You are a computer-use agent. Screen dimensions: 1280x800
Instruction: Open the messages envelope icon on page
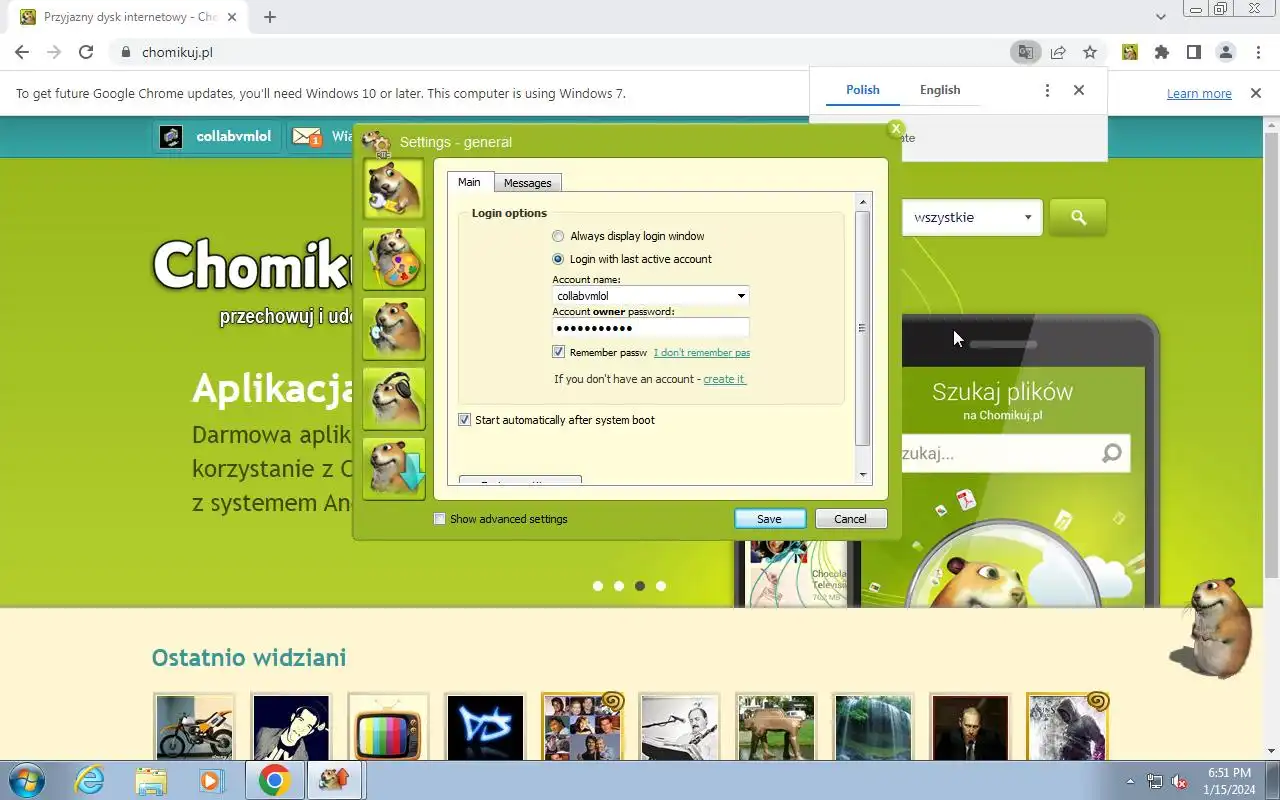click(308, 137)
